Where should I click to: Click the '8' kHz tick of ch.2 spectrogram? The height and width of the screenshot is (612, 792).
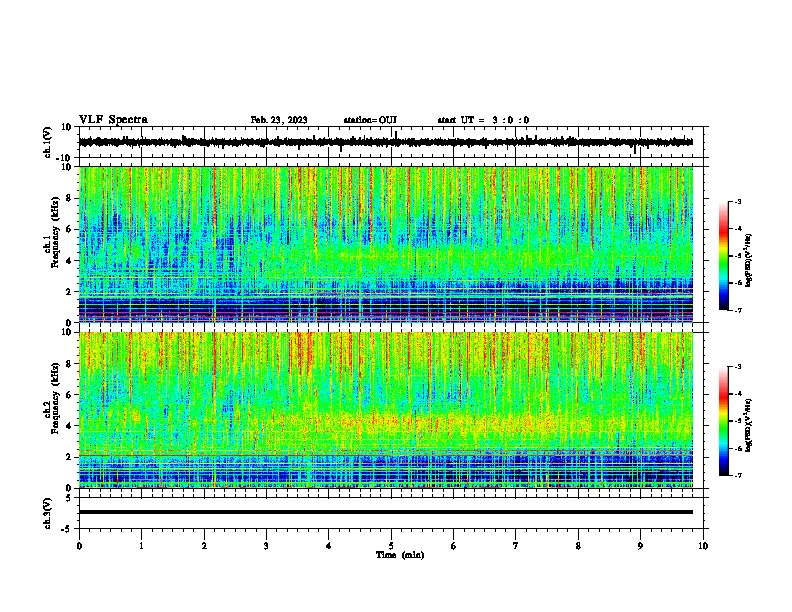coord(69,364)
